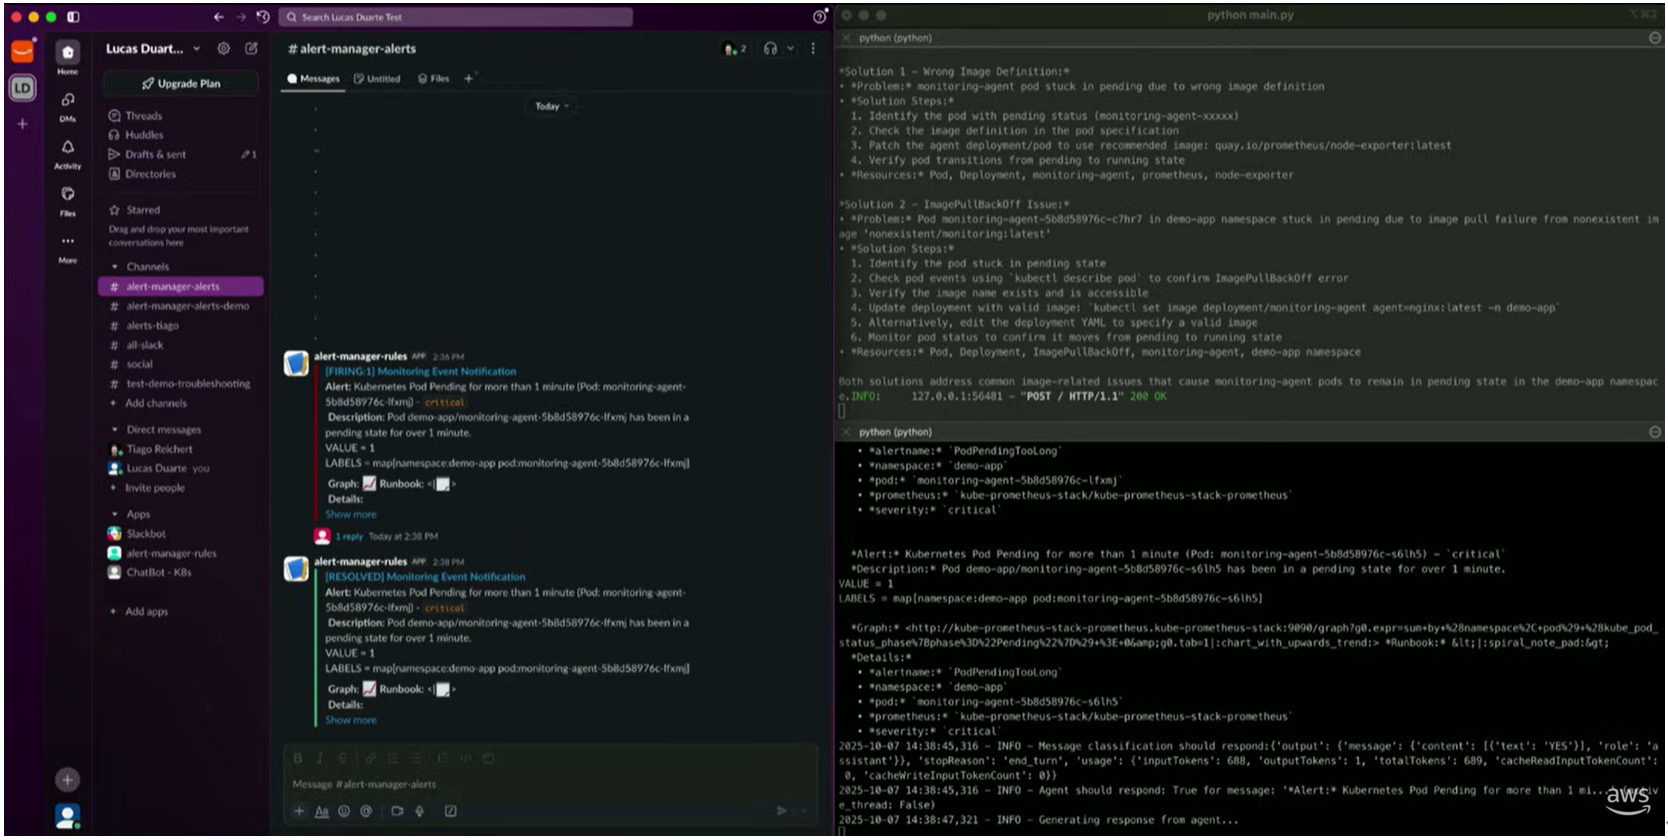Click the send message arrow
The height and width of the screenshot is (840, 1668).
782,811
